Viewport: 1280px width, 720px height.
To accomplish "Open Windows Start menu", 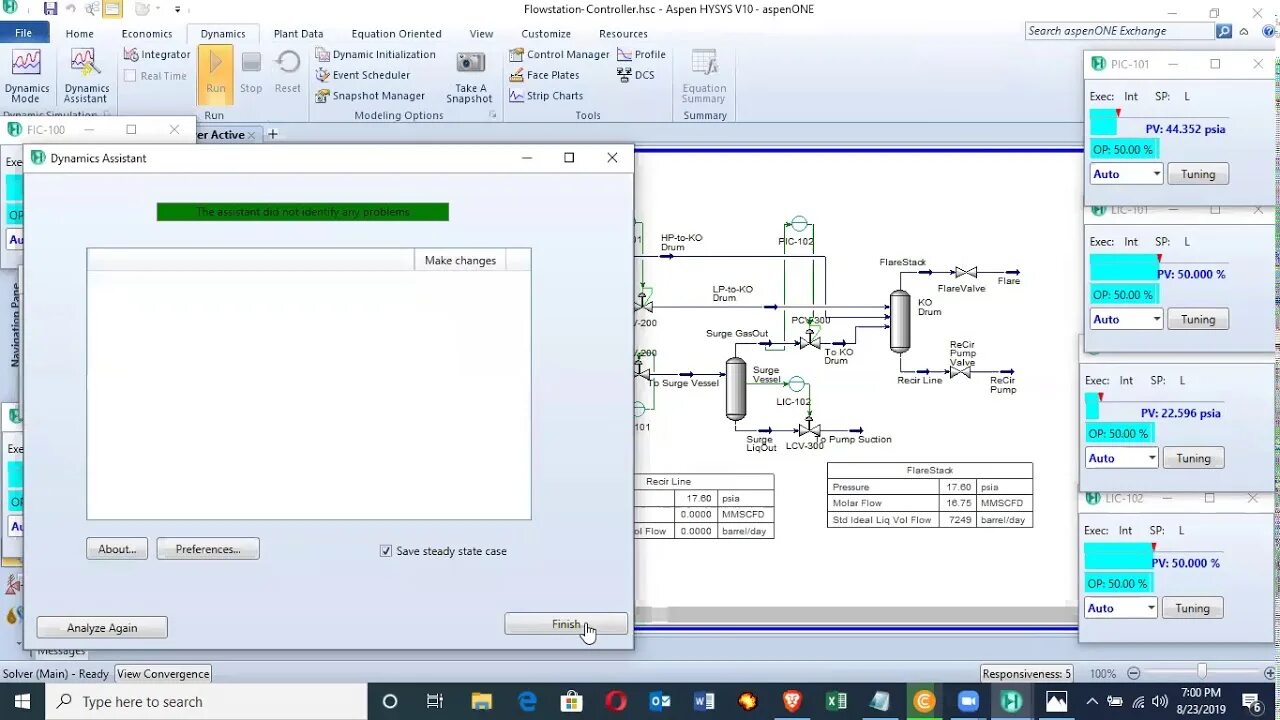I will 22,702.
